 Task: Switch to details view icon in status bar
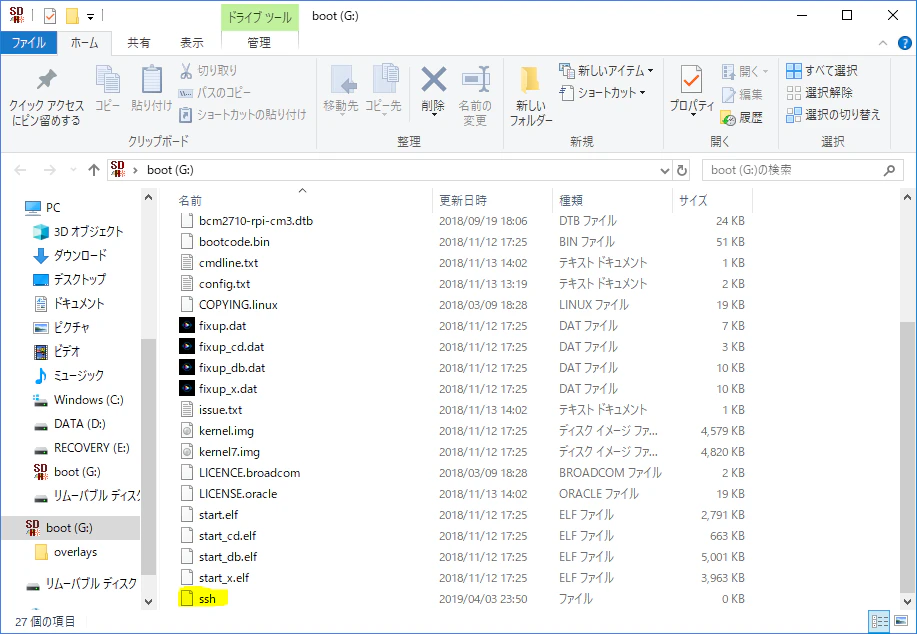[879, 622]
